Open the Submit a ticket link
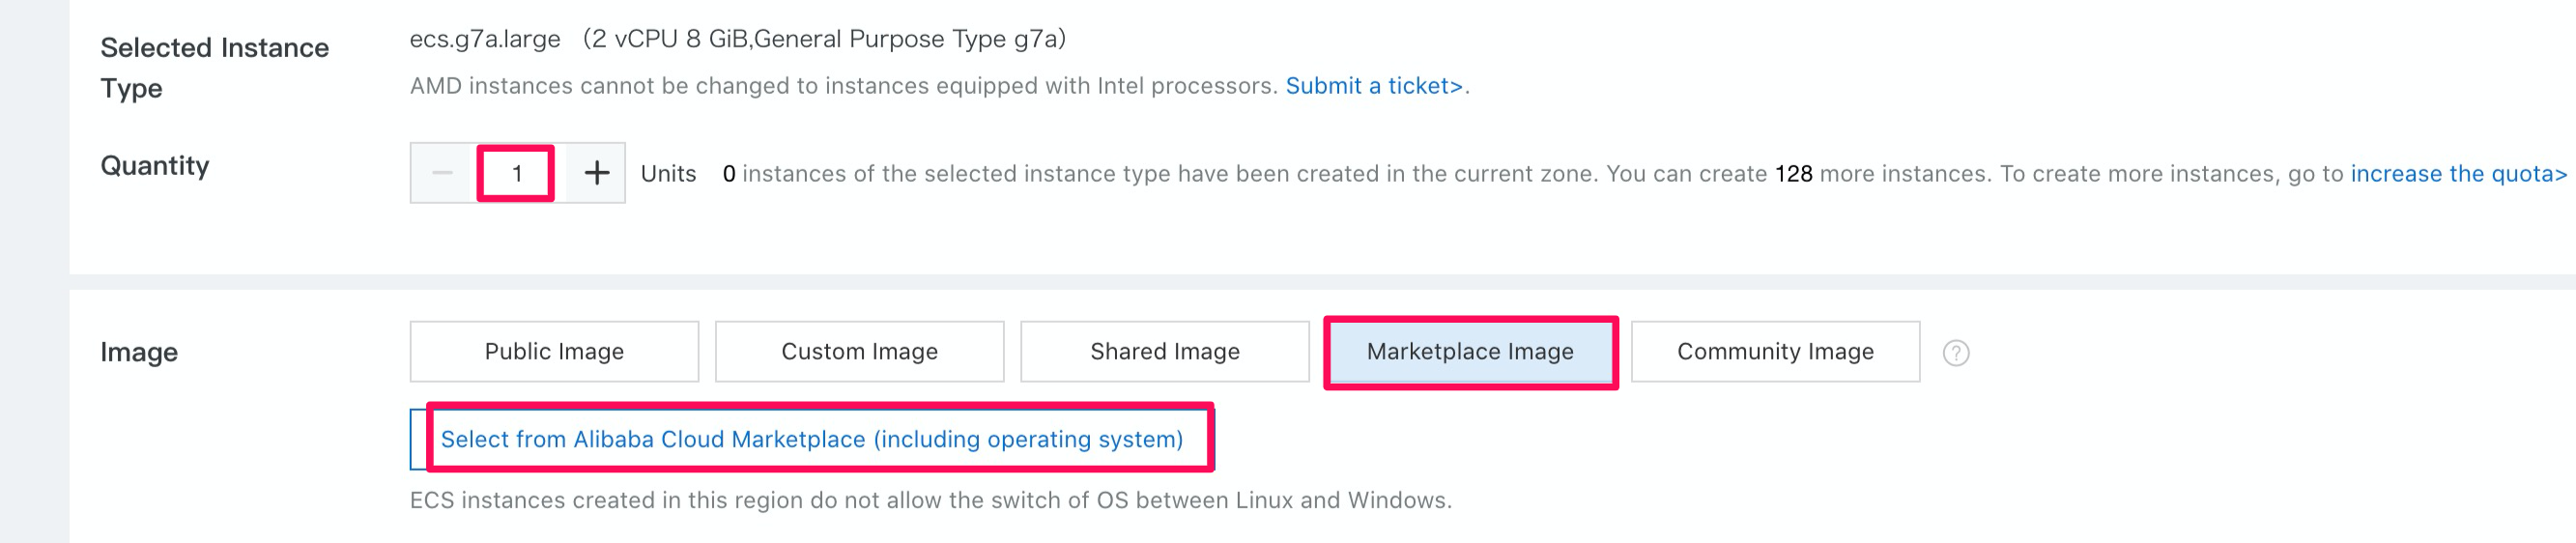The width and height of the screenshot is (2576, 543). point(1373,86)
